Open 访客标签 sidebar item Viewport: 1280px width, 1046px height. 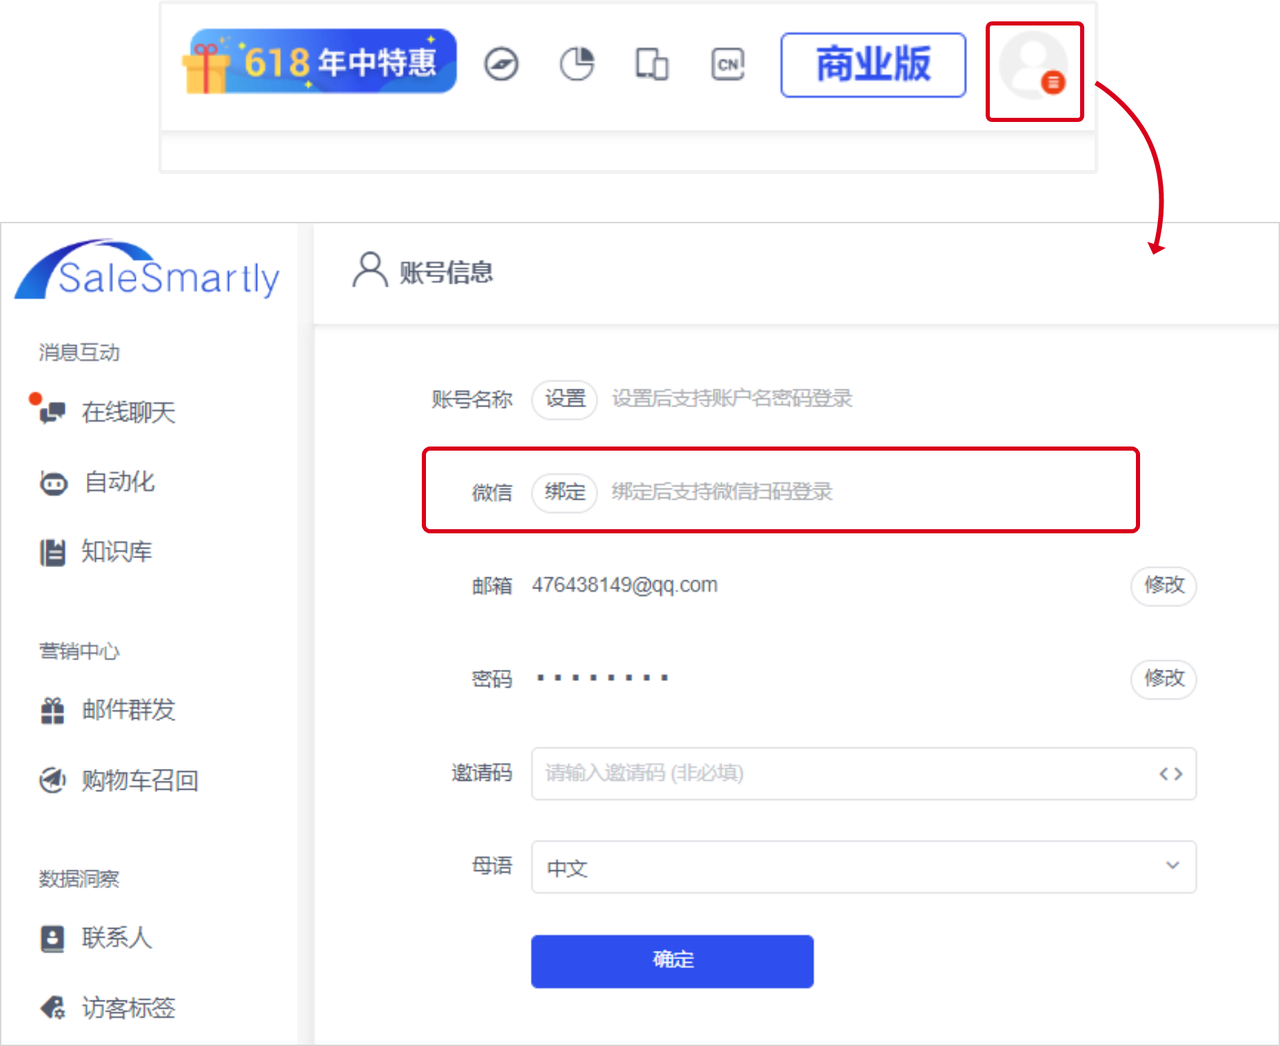pyautogui.click(x=127, y=1008)
